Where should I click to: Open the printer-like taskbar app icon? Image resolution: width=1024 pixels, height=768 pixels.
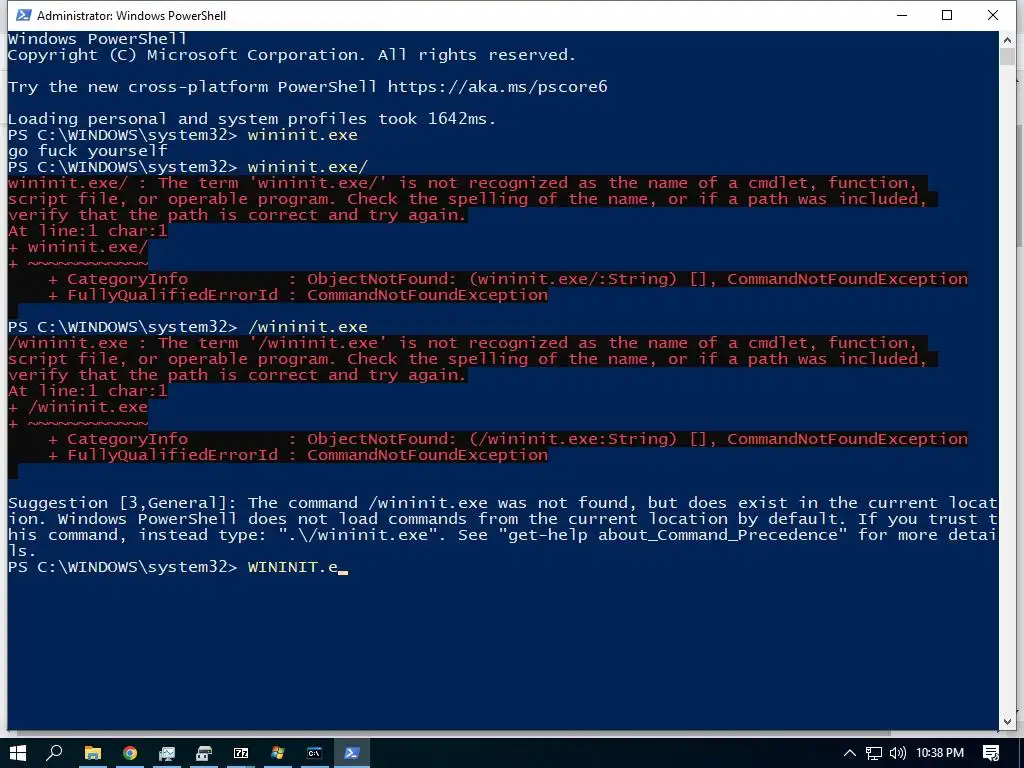click(204, 753)
